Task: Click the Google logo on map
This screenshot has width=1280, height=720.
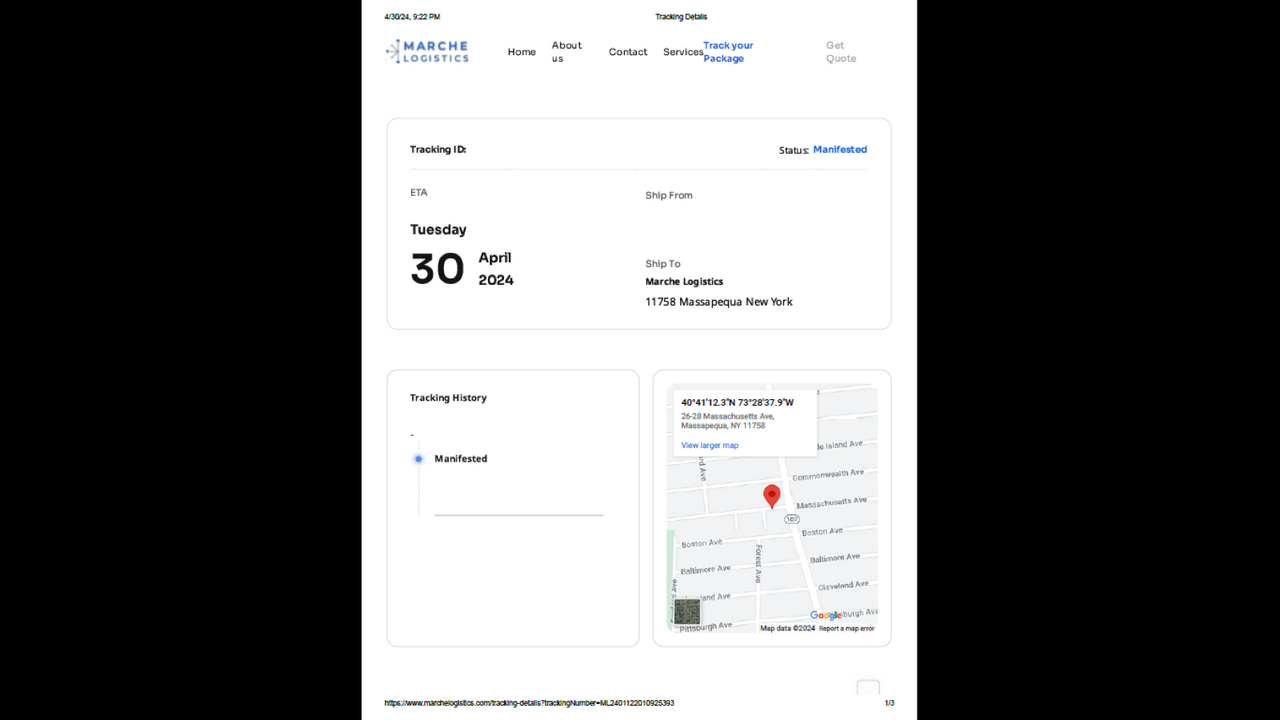Action: pos(826,615)
